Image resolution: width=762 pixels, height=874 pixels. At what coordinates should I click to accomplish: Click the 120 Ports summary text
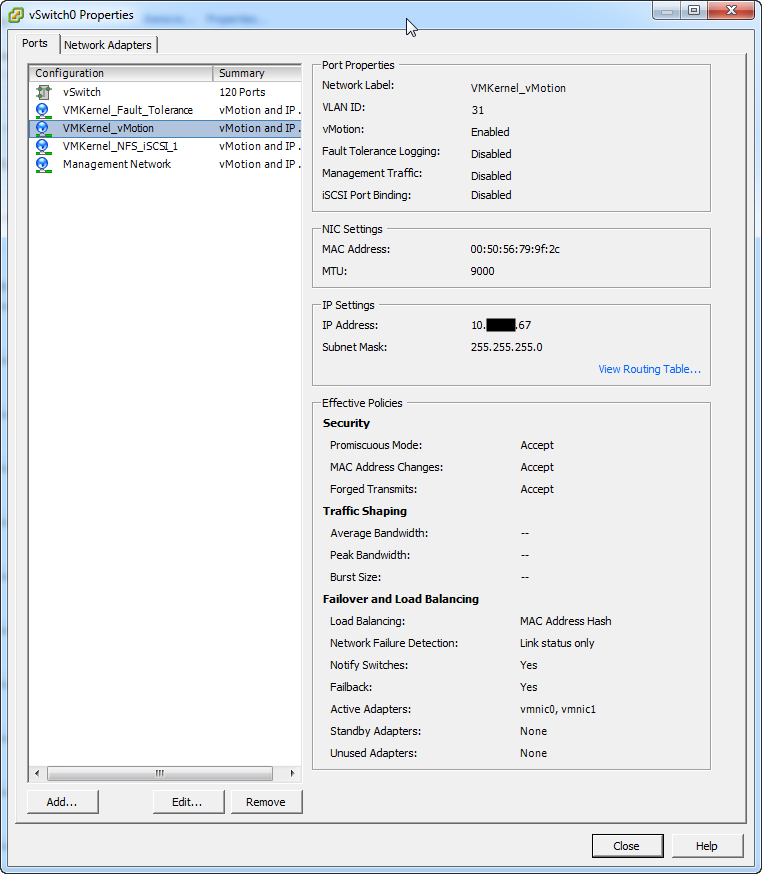pos(242,92)
